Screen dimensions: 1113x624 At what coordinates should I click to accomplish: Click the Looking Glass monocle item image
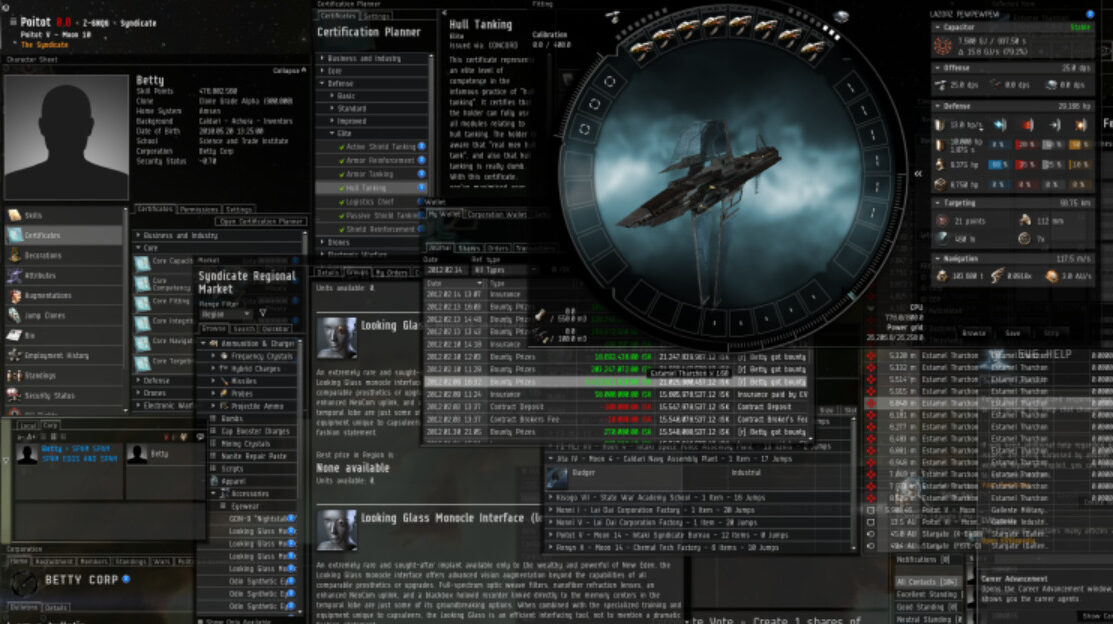tap(337, 337)
